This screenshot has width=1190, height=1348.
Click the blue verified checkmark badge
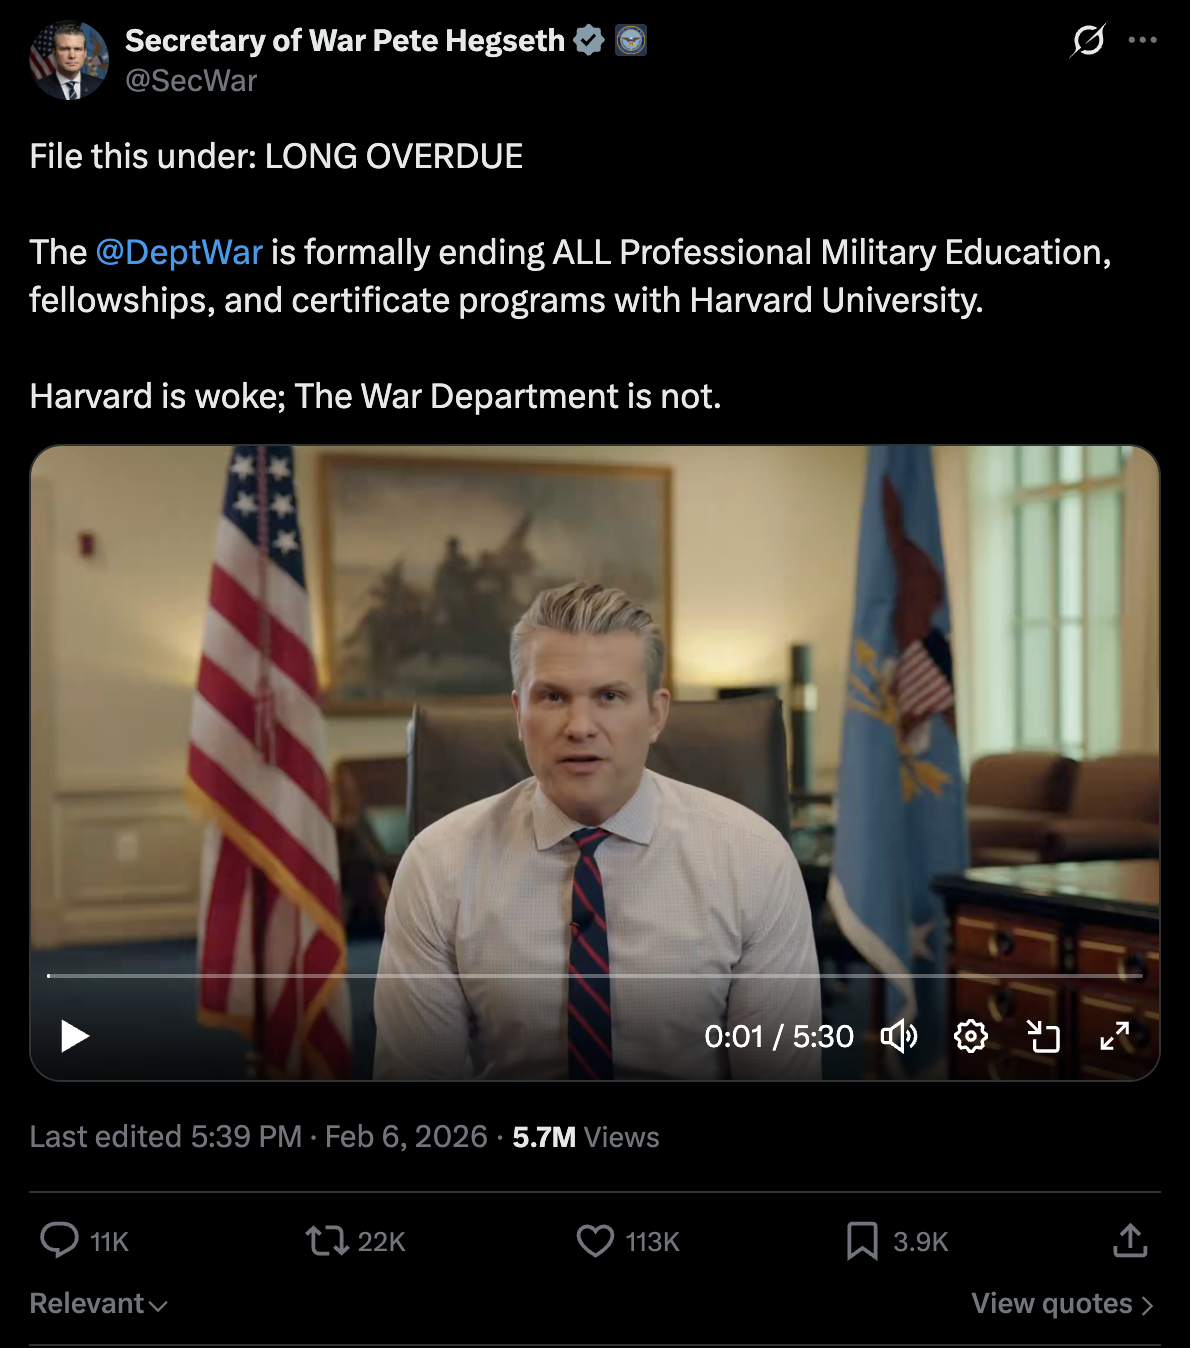[x=589, y=40]
